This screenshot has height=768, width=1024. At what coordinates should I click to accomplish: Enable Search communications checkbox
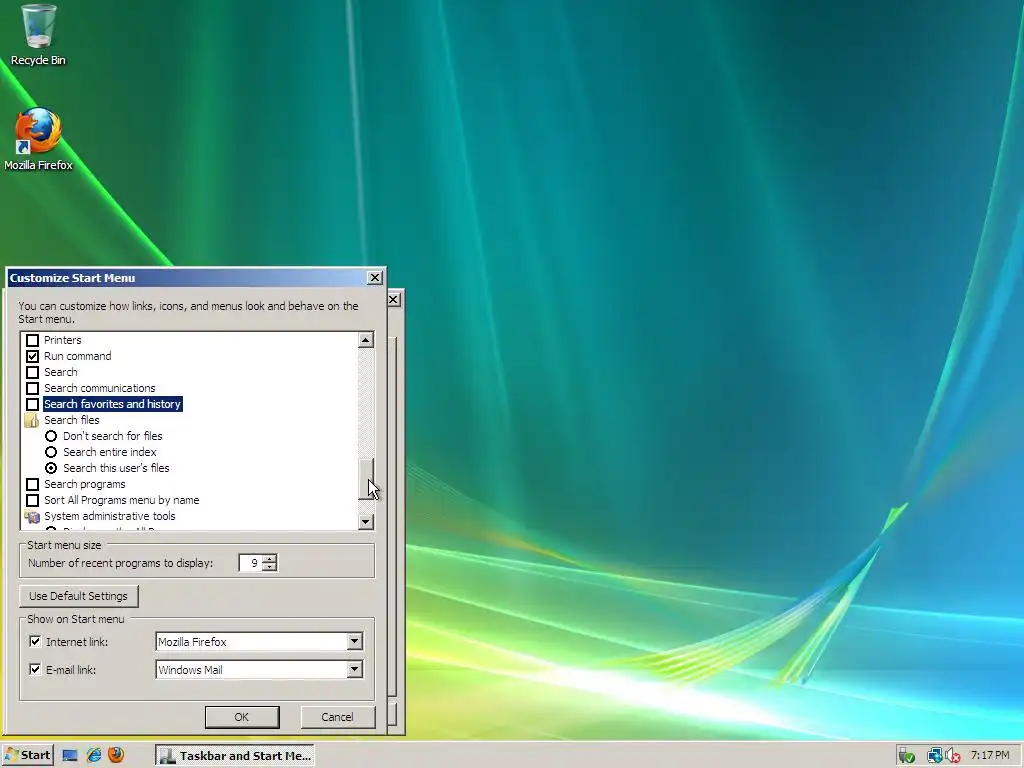click(32, 389)
